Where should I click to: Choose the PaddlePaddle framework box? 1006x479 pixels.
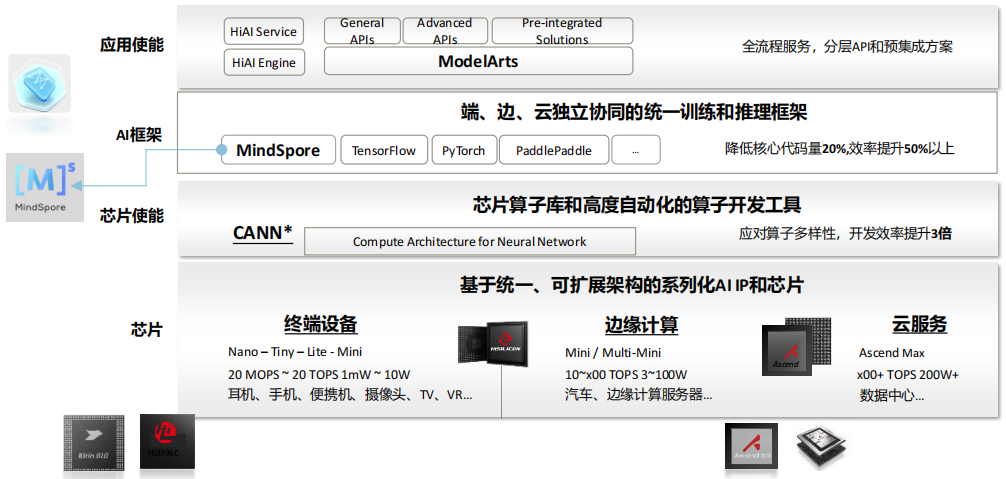click(x=553, y=150)
